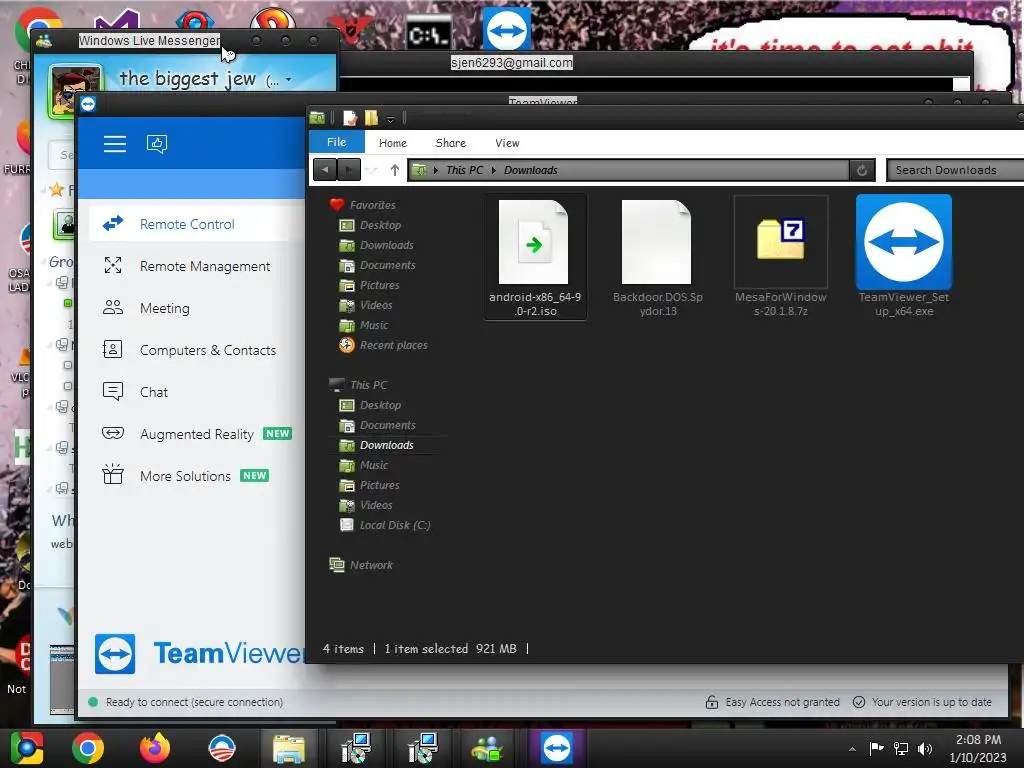Open Desktop under Favorites
The width and height of the screenshot is (1024, 768).
(381, 225)
